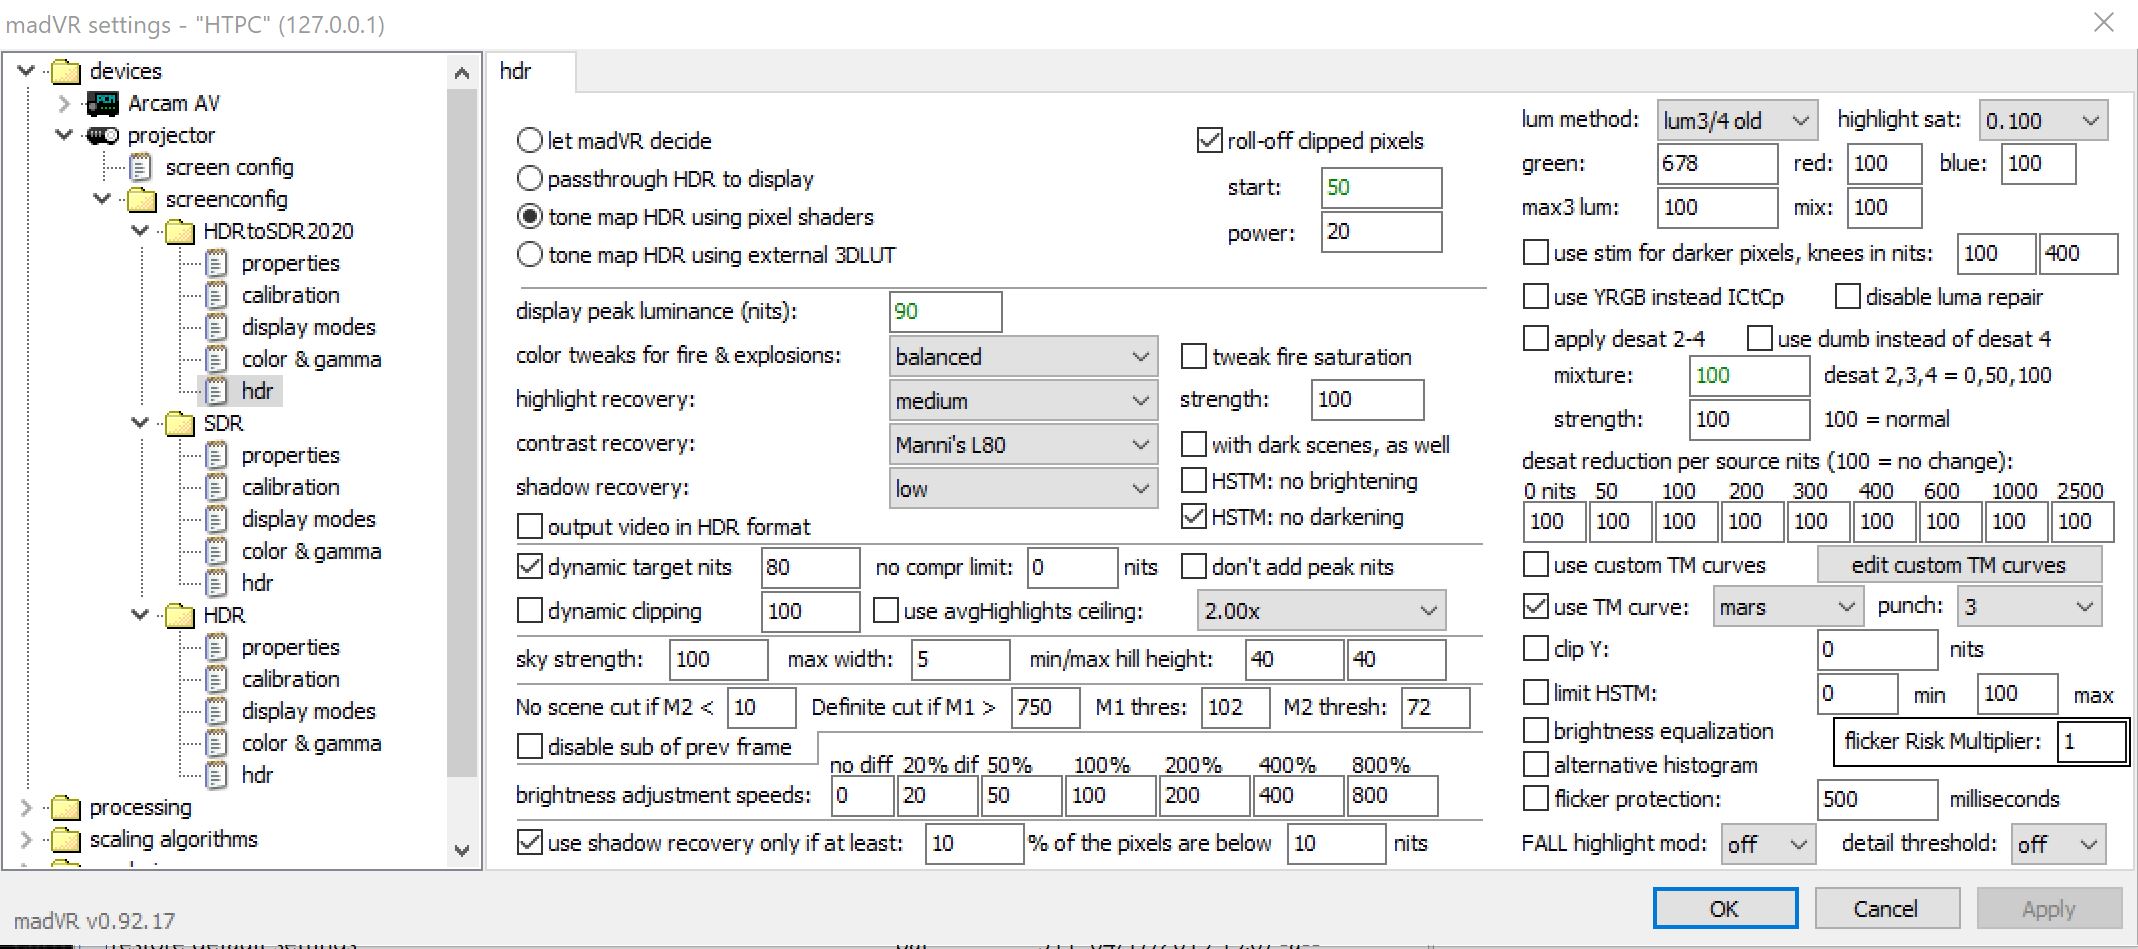Click the display peak luminance field
2138x949 pixels.
(x=944, y=312)
